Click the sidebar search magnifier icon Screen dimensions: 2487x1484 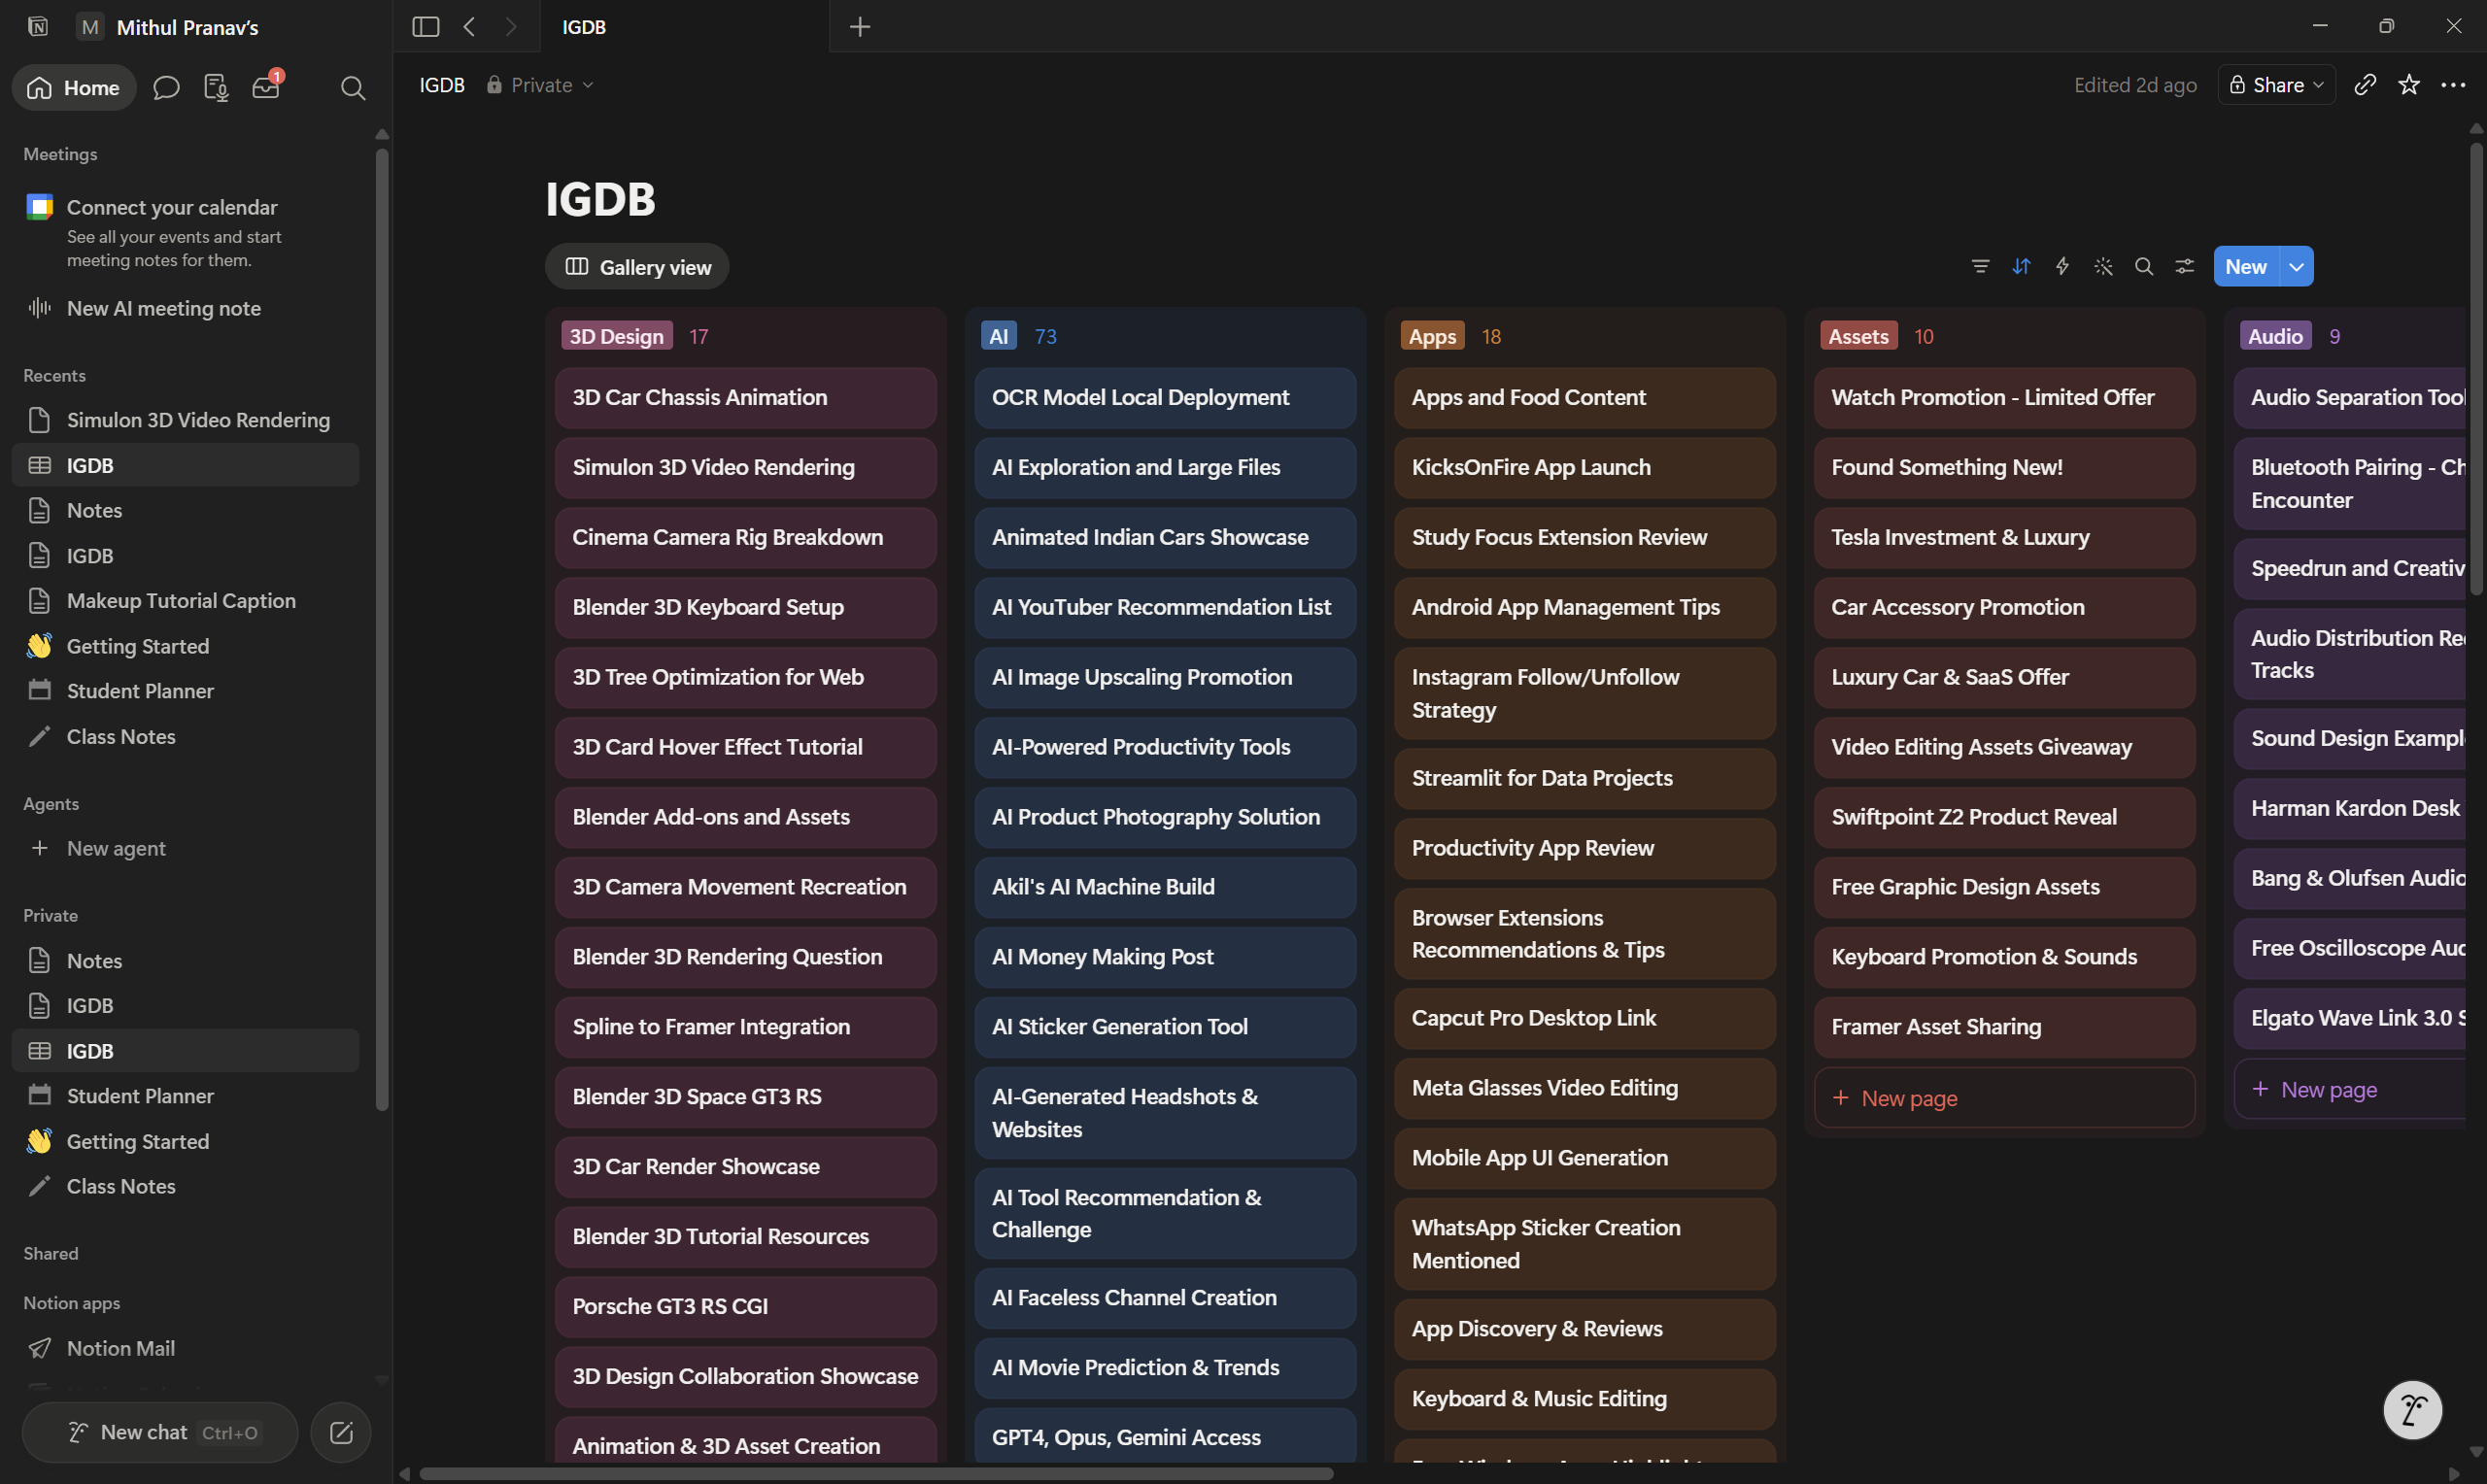pyautogui.click(x=352, y=88)
